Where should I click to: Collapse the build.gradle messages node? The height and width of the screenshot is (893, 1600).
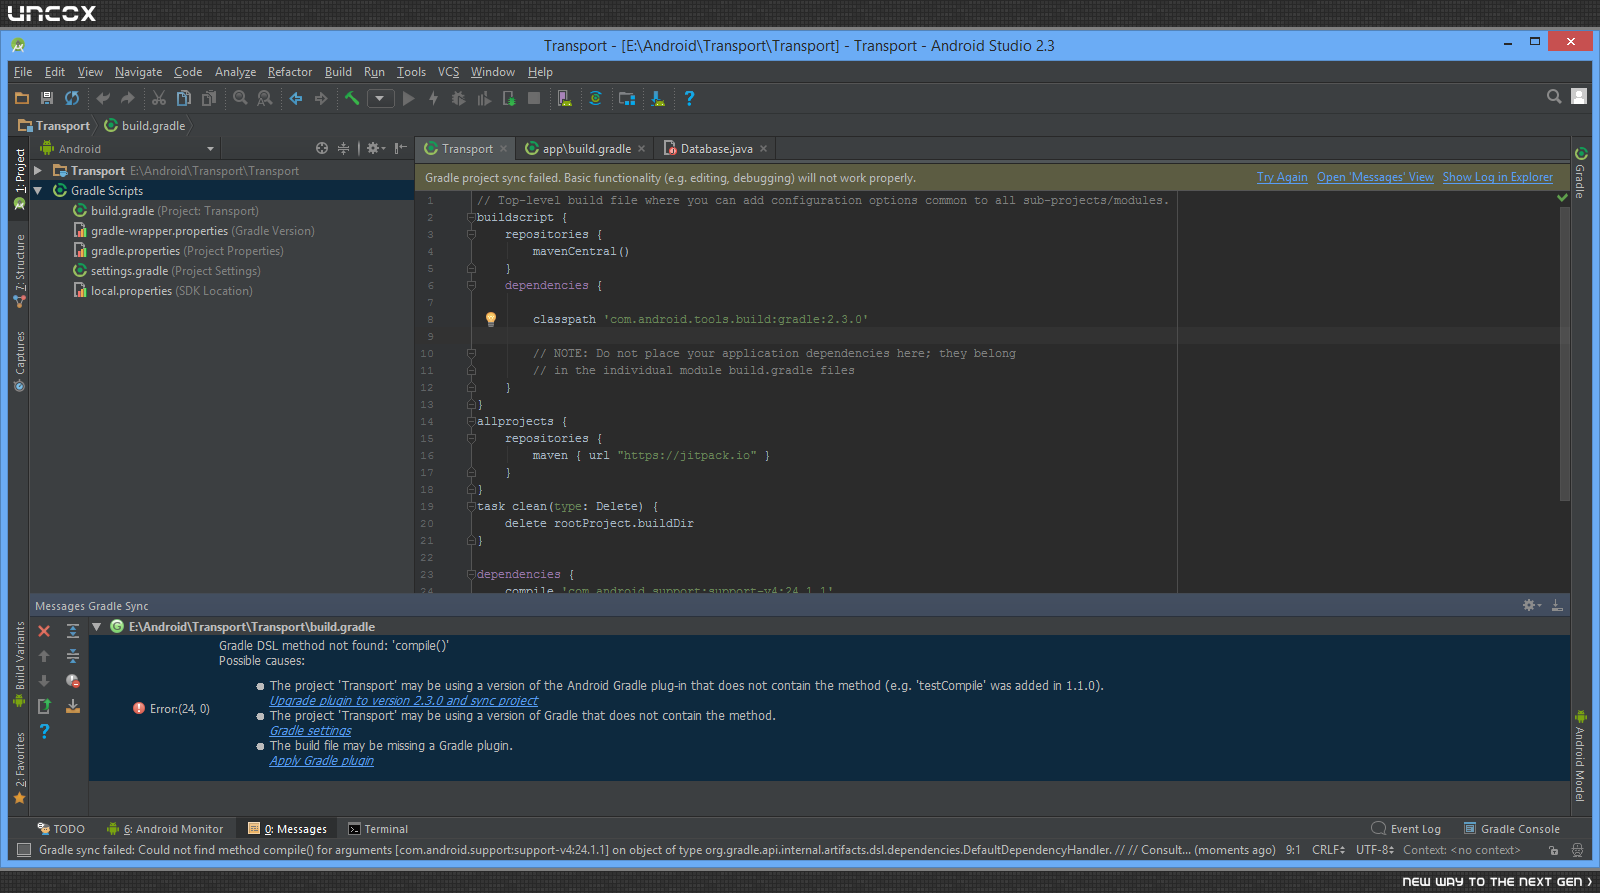[97, 627]
